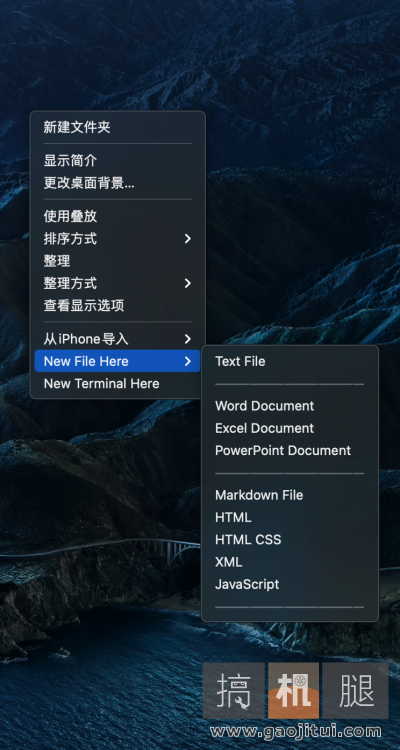
Task: Expand 从iPhone导入 submenu arrow
Action: [x=188, y=339]
